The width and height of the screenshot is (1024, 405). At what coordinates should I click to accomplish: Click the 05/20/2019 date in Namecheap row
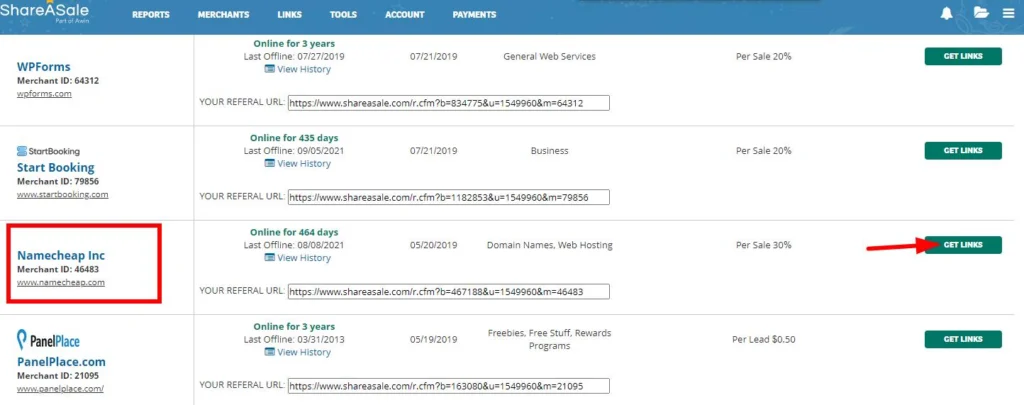point(434,245)
